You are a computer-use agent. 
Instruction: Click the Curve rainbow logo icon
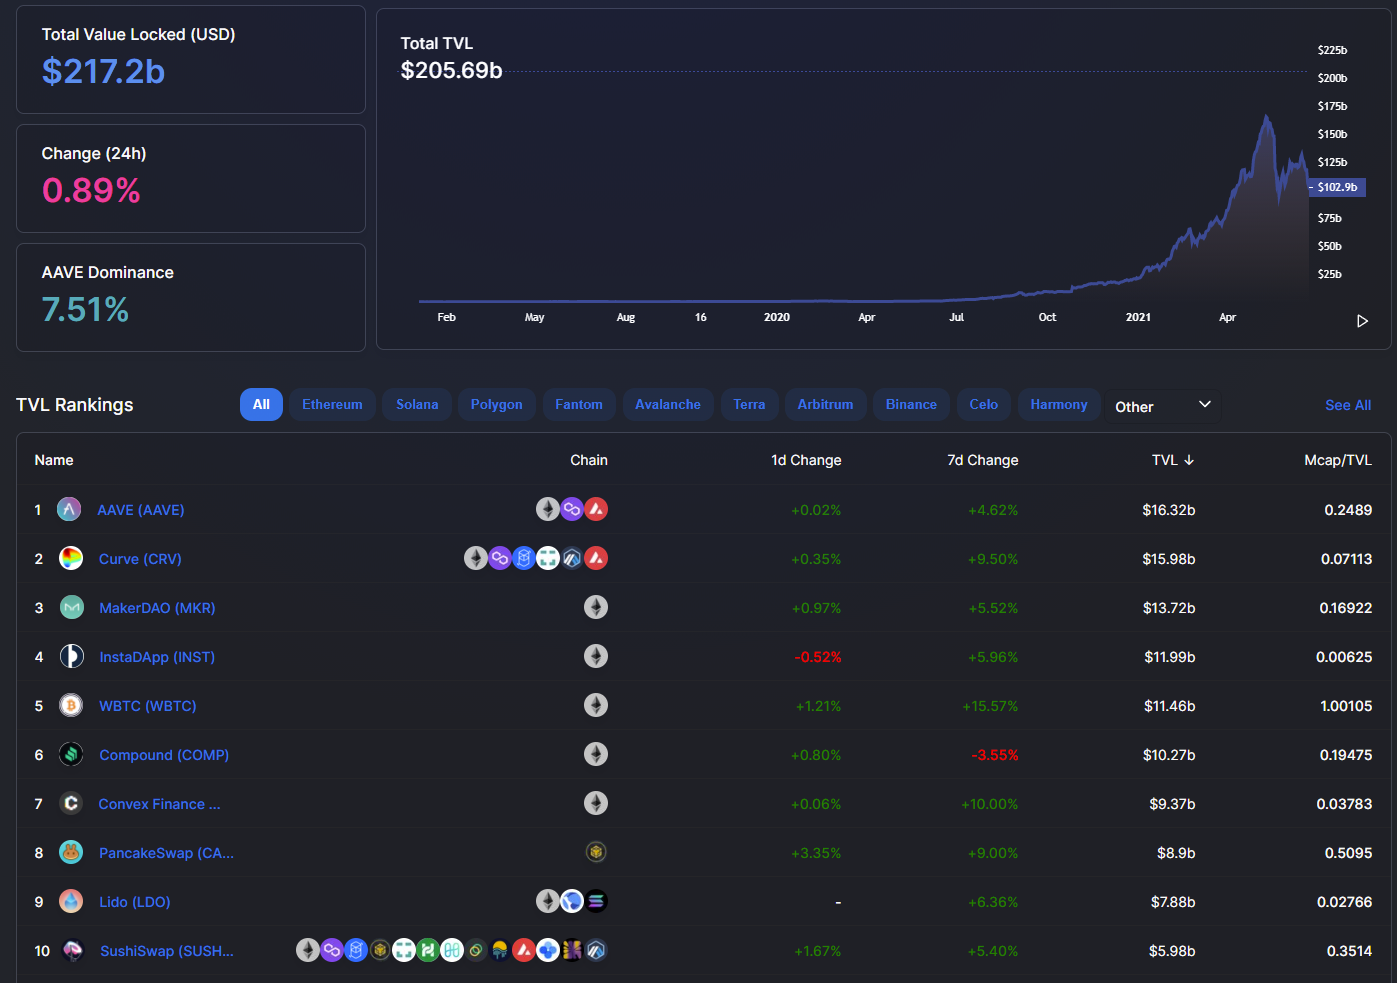pos(71,559)
